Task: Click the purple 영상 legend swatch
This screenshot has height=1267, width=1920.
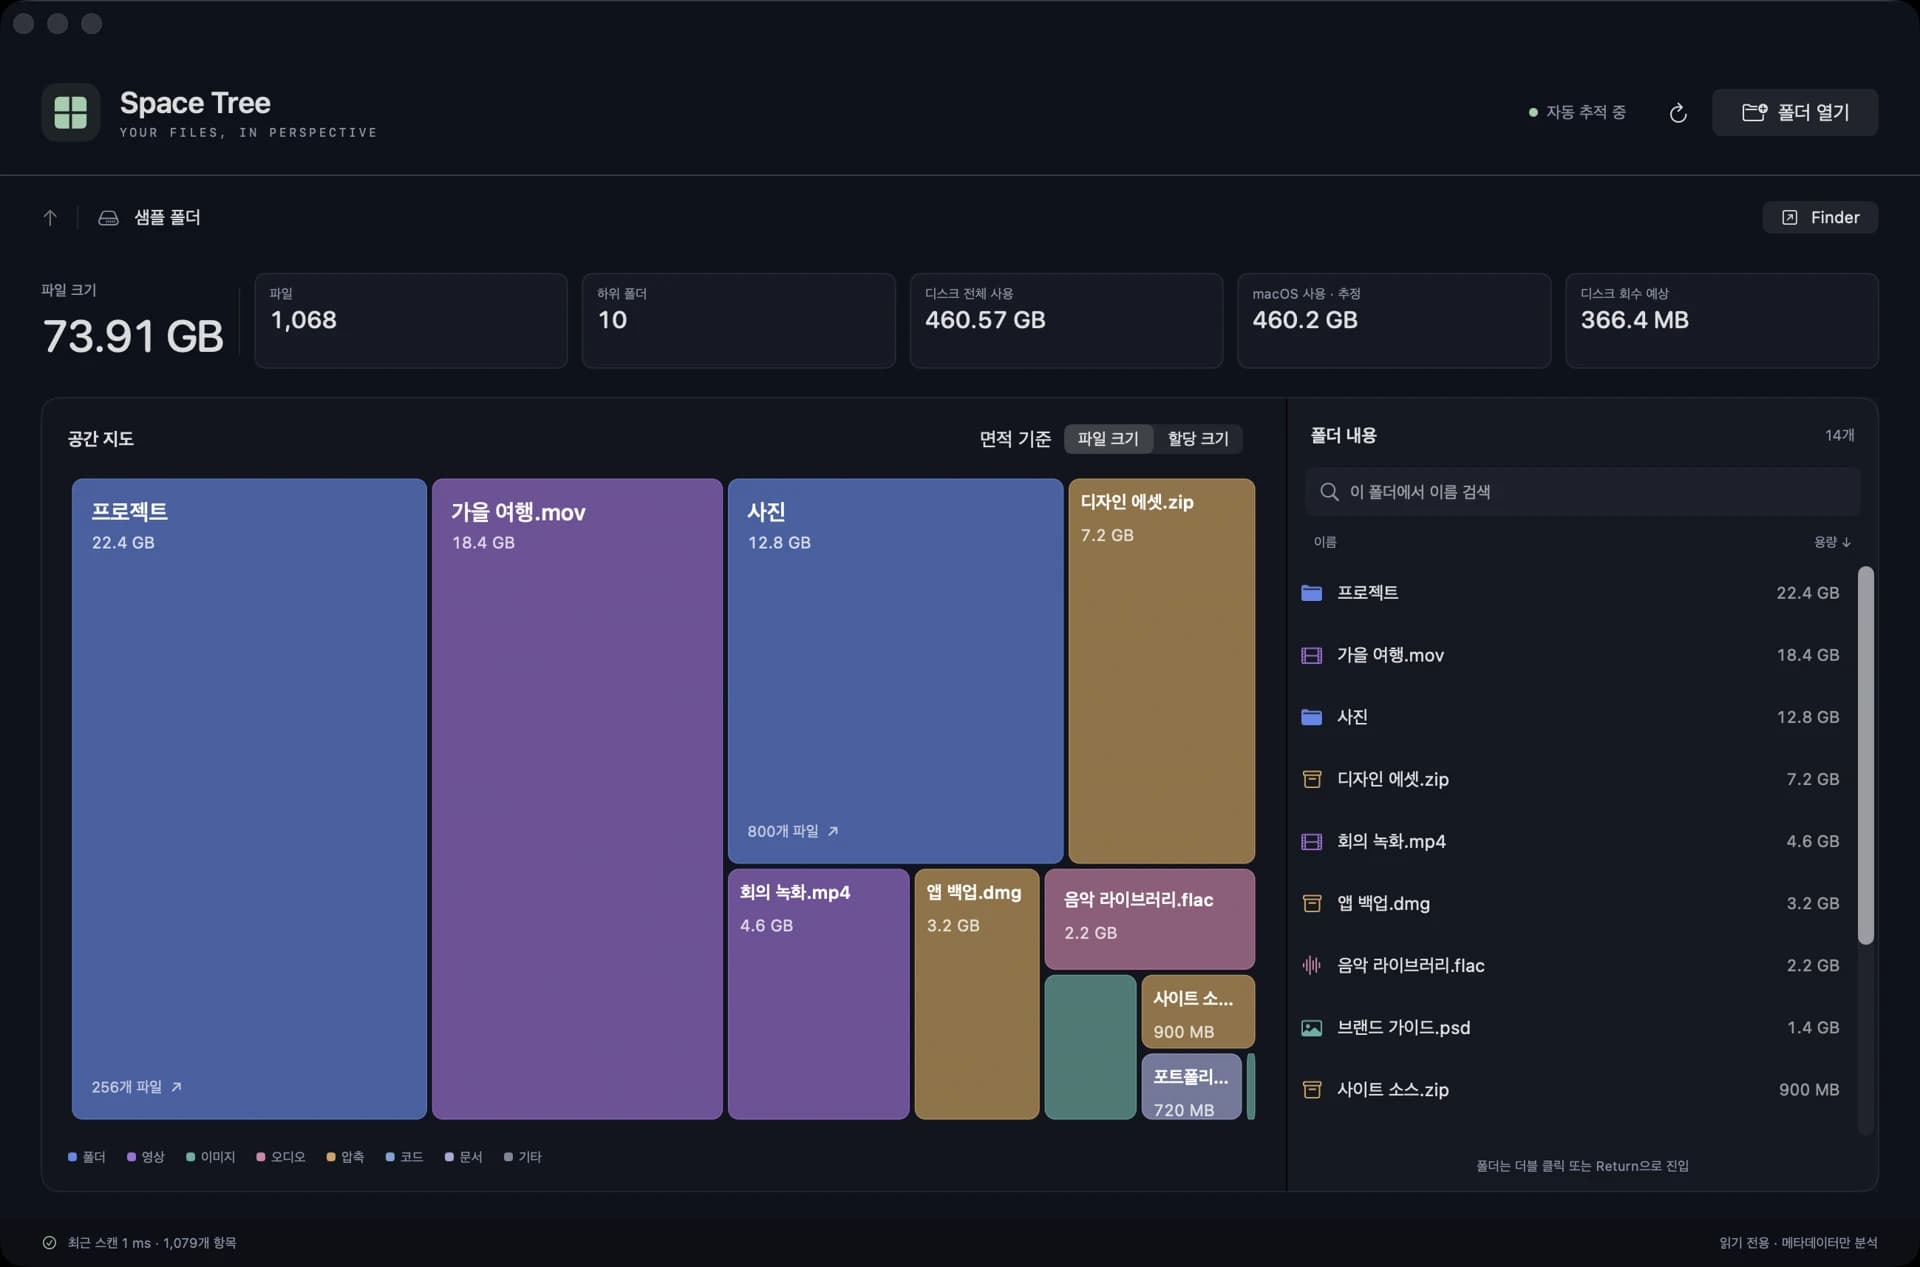Action: (x=131, y=1157)
